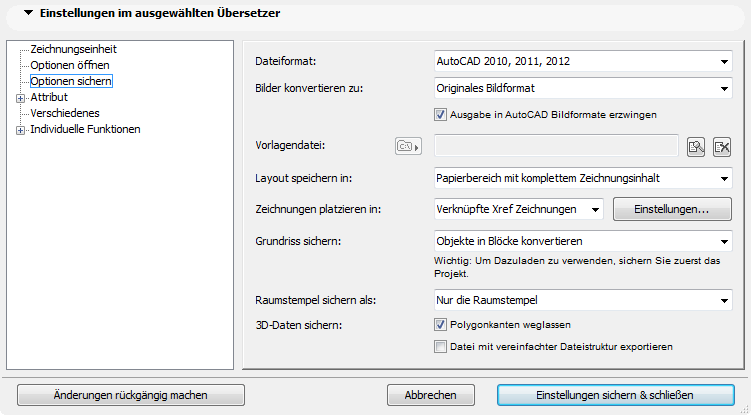Open the Raumstempel sichern als dropdown
The height and width of the screenshot is (415, 751).
coord(583,300)
